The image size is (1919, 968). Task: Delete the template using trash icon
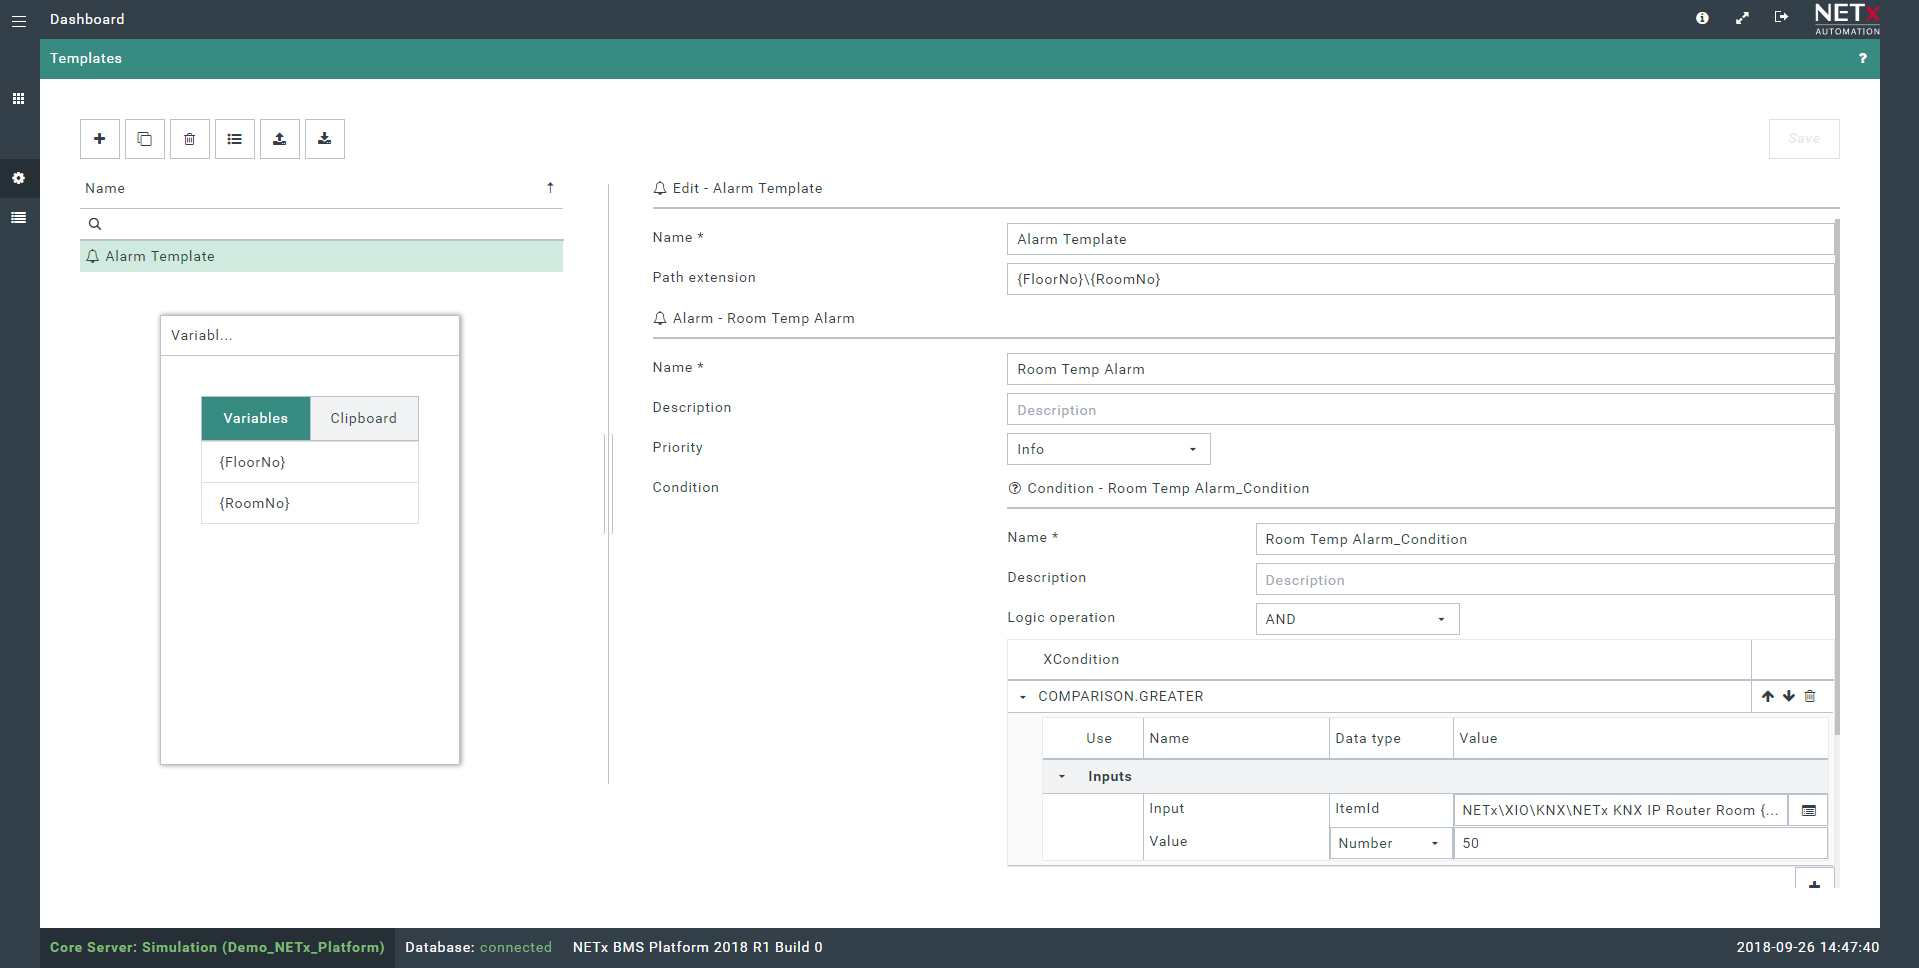tap(190, 139)
